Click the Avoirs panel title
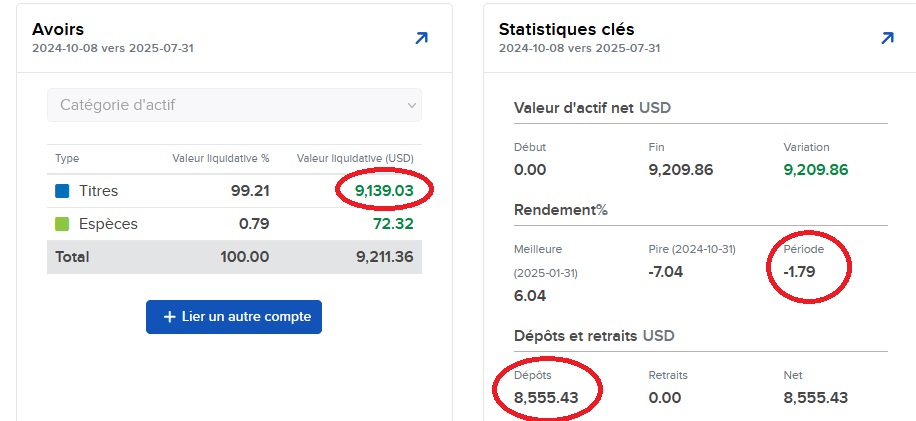Screen dimensions: 916x421 point(57,29)
